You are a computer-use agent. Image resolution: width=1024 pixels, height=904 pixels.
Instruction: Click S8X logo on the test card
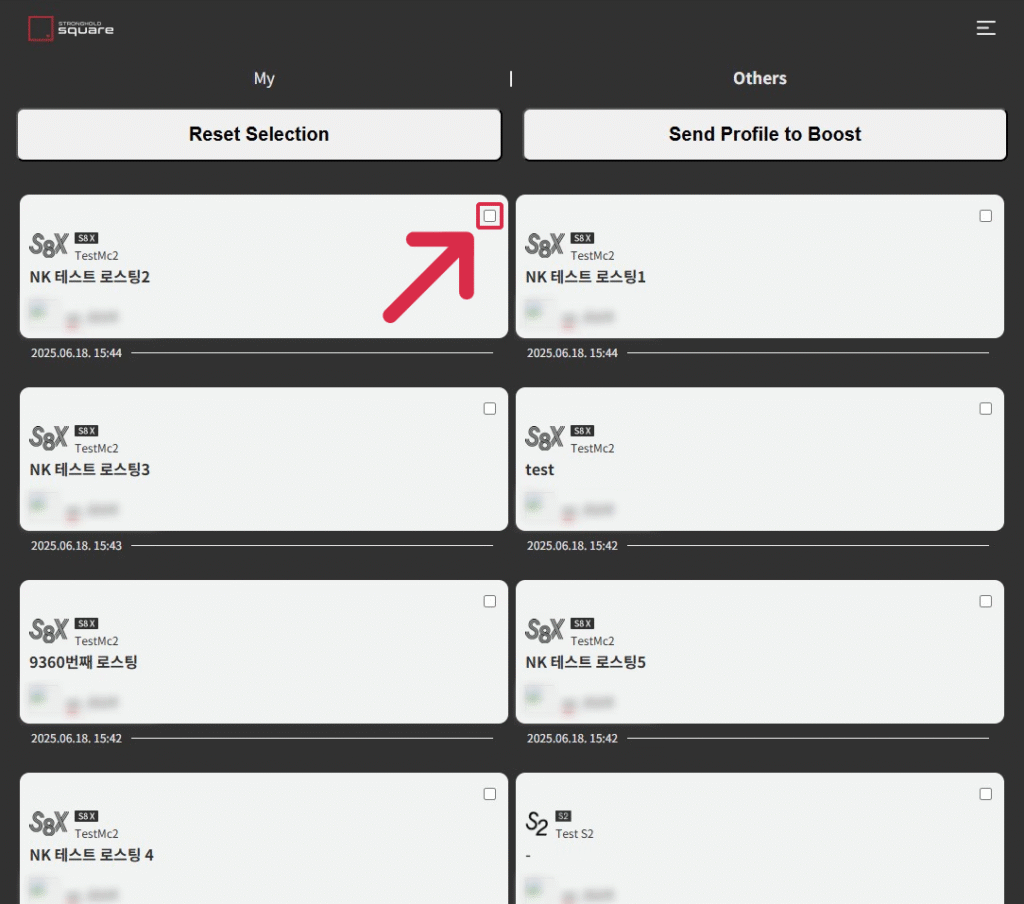coord(545,438)
